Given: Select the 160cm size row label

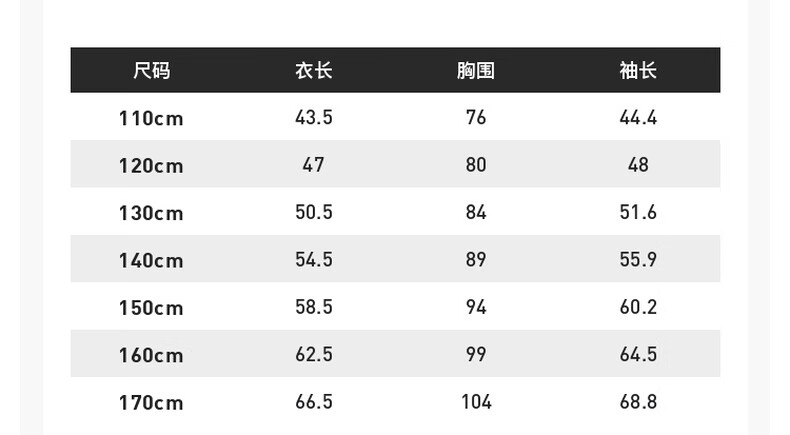Looking at the screenshot, I should (x=151, y=355).
